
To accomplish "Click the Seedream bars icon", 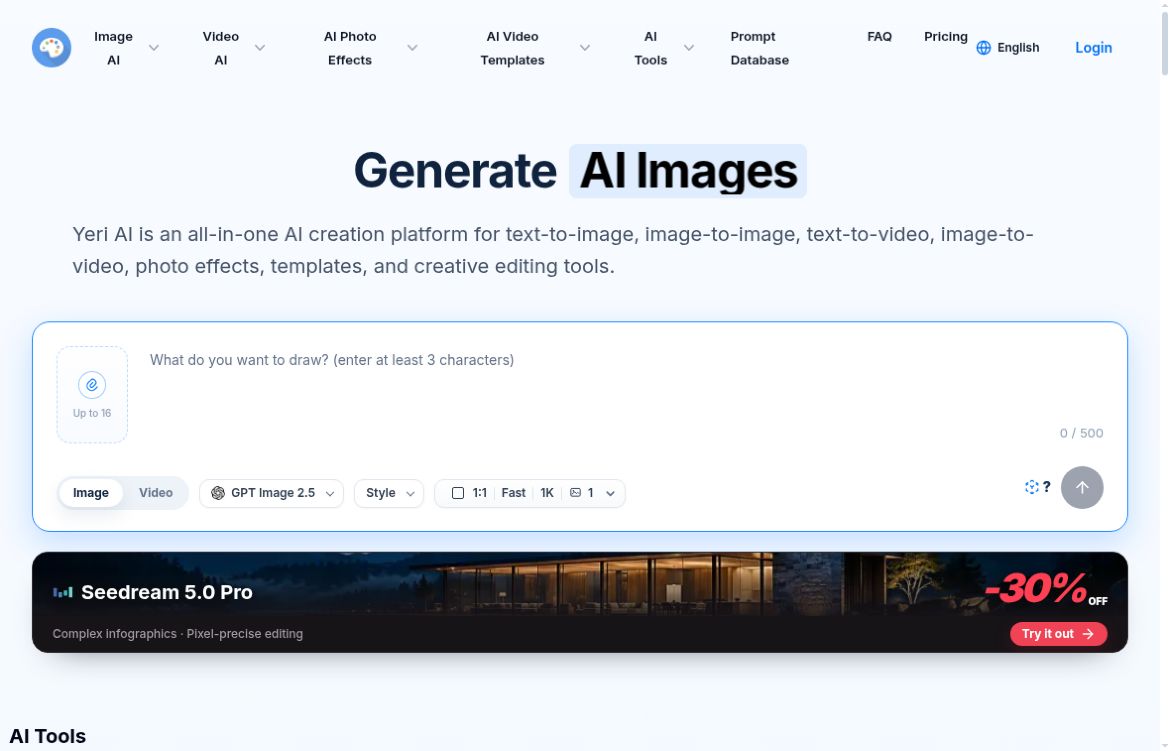I will pos(63,592).
